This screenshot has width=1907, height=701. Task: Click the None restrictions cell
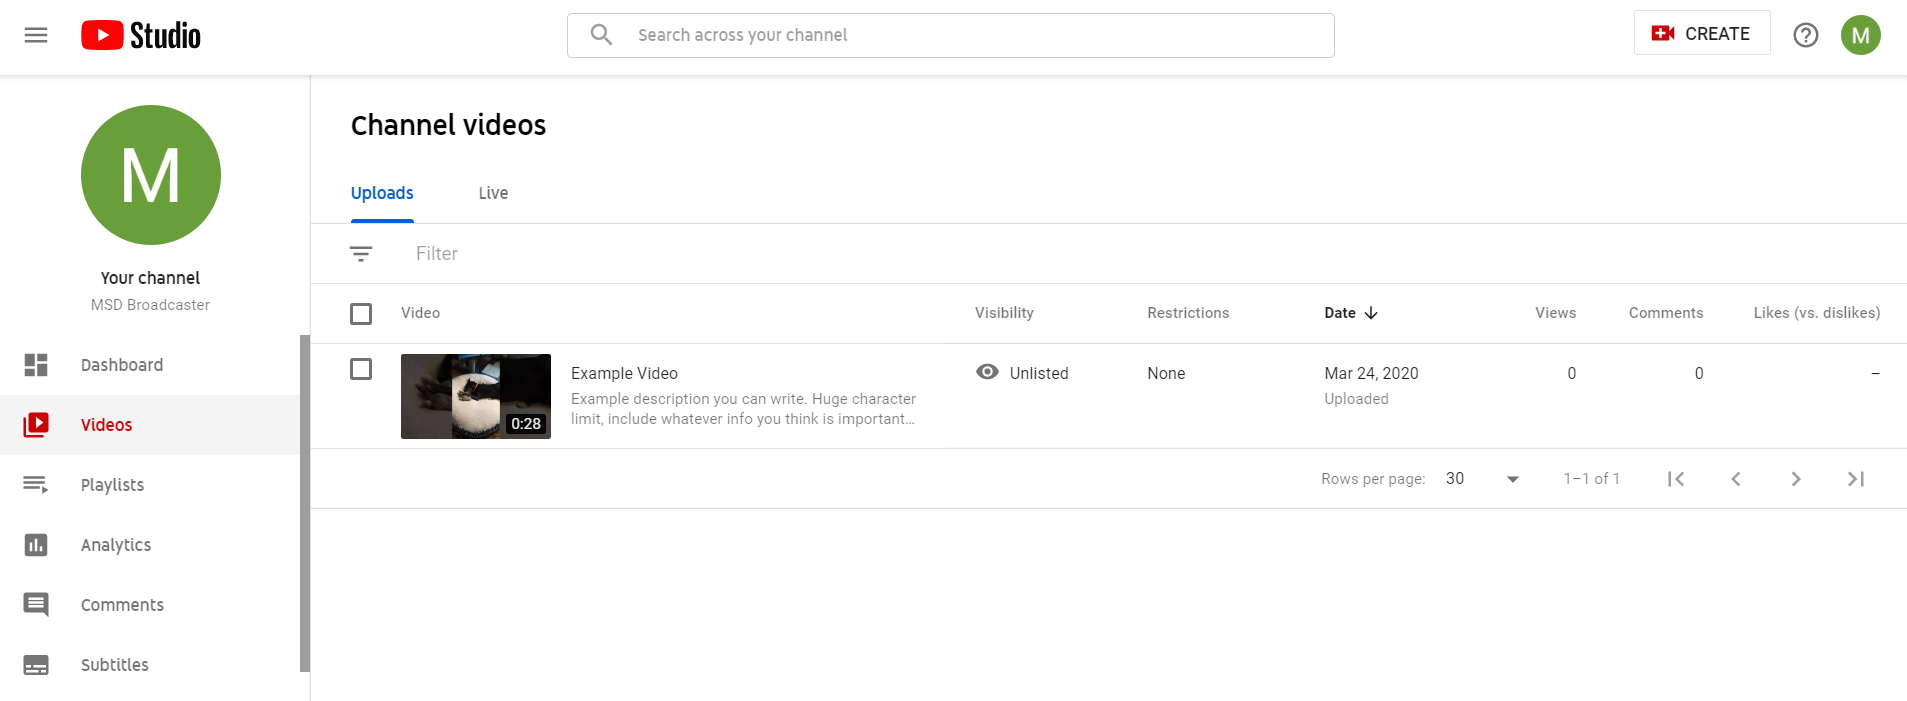click(1166, 373)
